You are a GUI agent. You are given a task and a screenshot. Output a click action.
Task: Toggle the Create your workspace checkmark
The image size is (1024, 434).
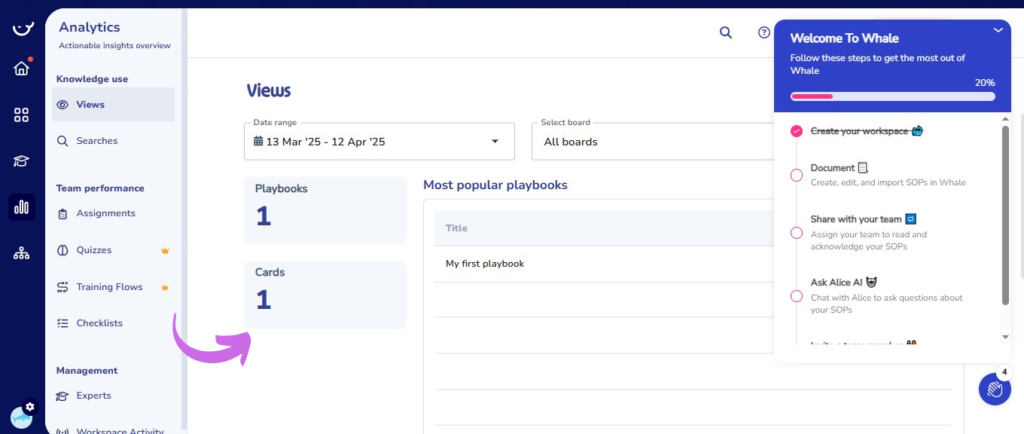pyautogui.click(x=796, y=131)
